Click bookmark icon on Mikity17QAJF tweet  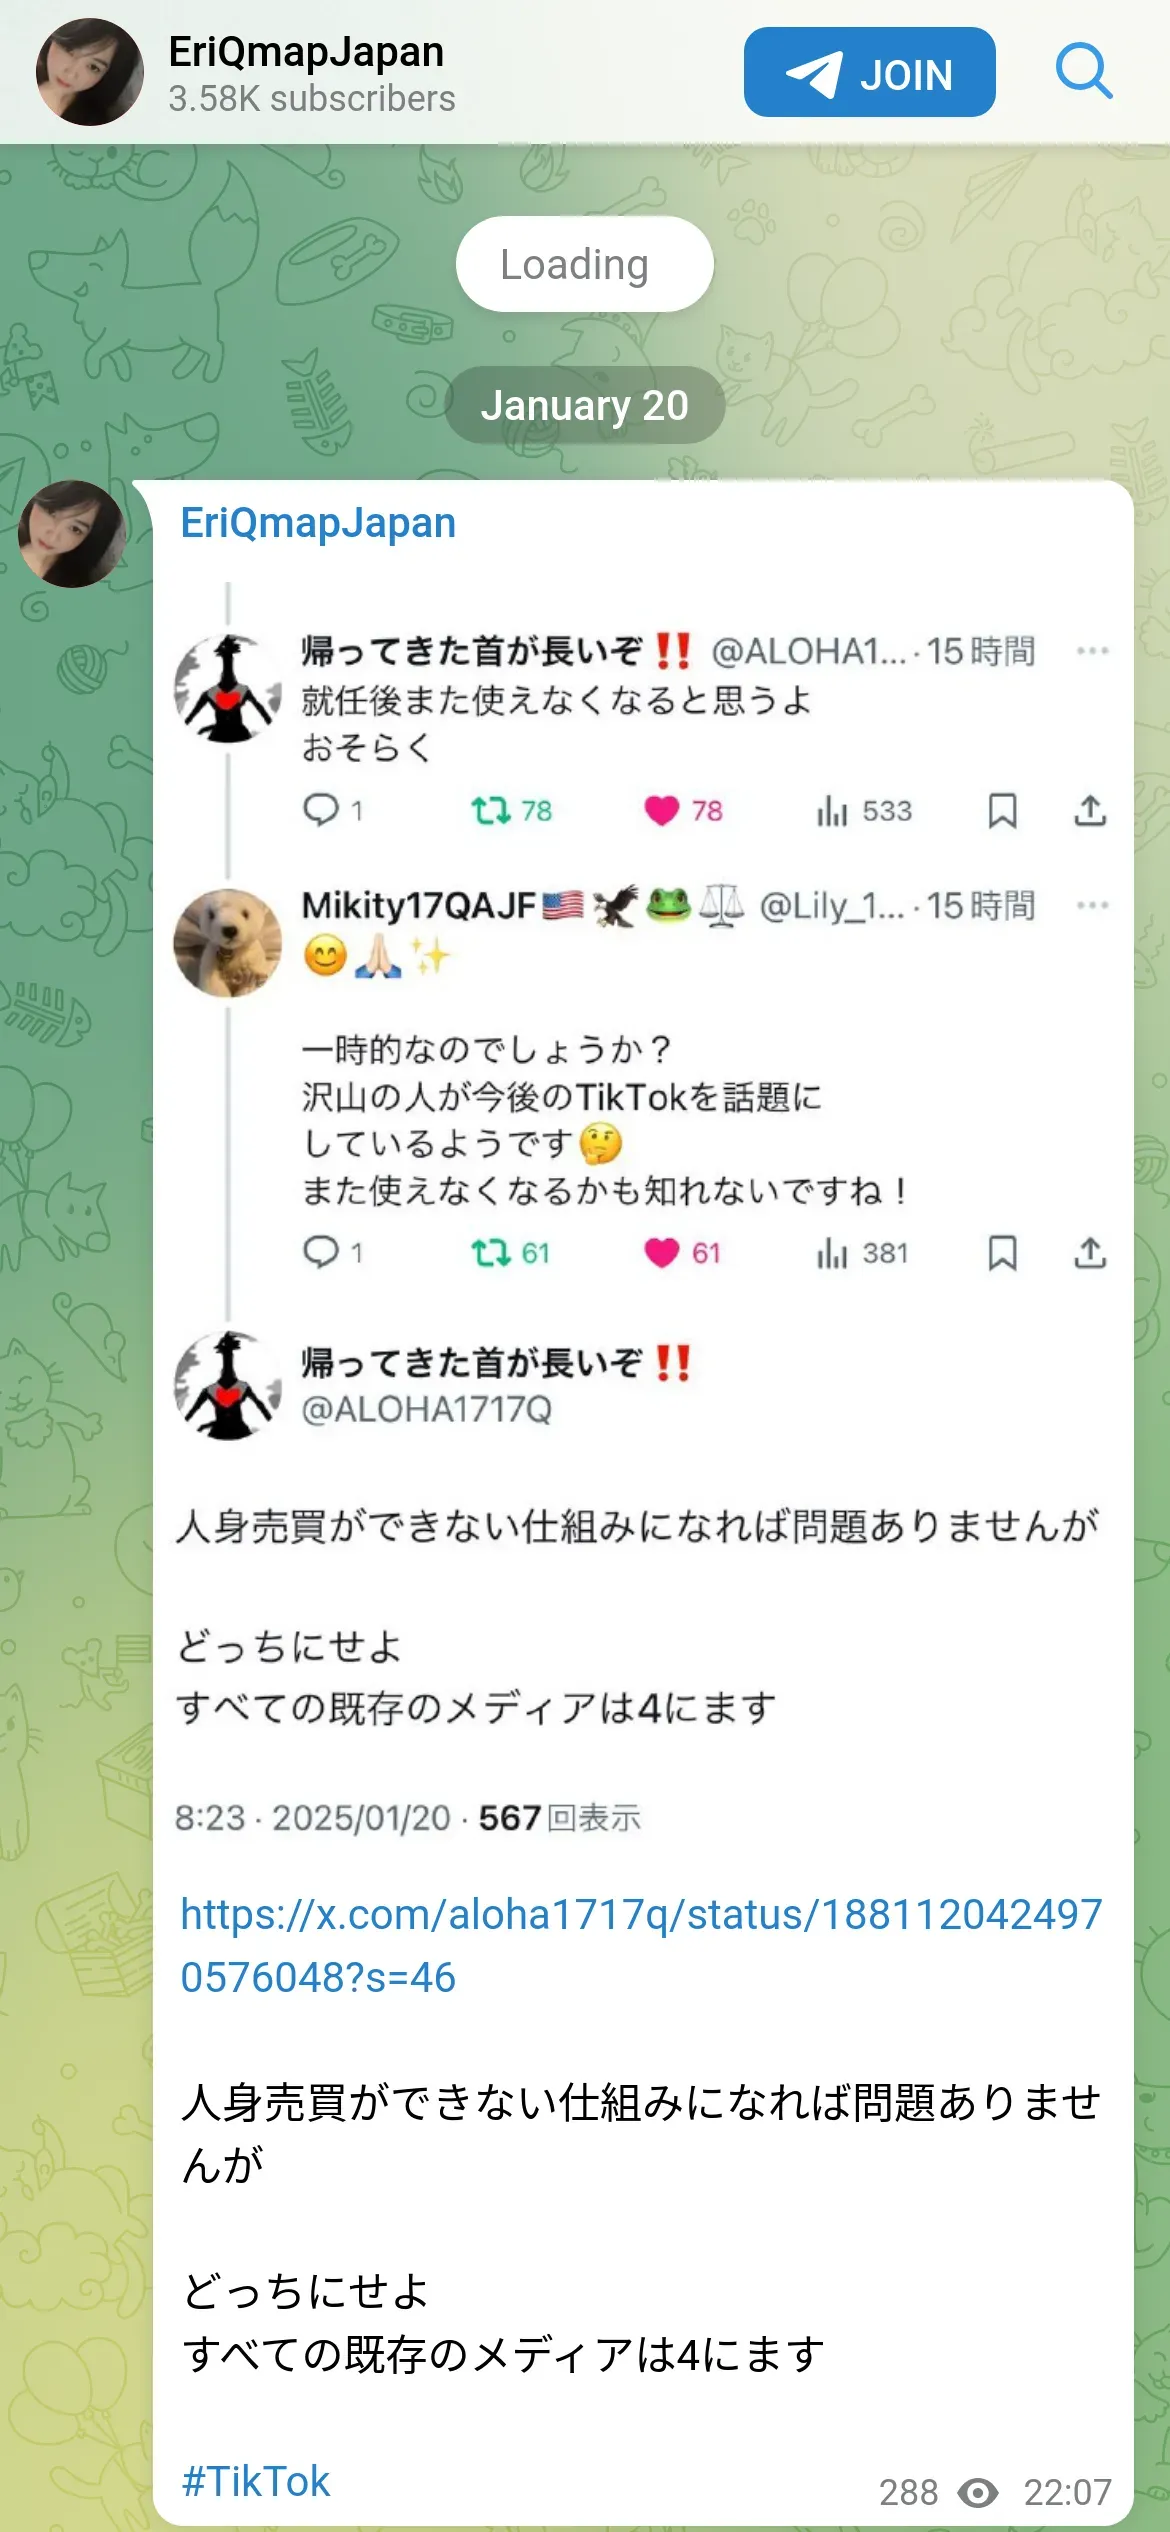click(1002, 1252)
